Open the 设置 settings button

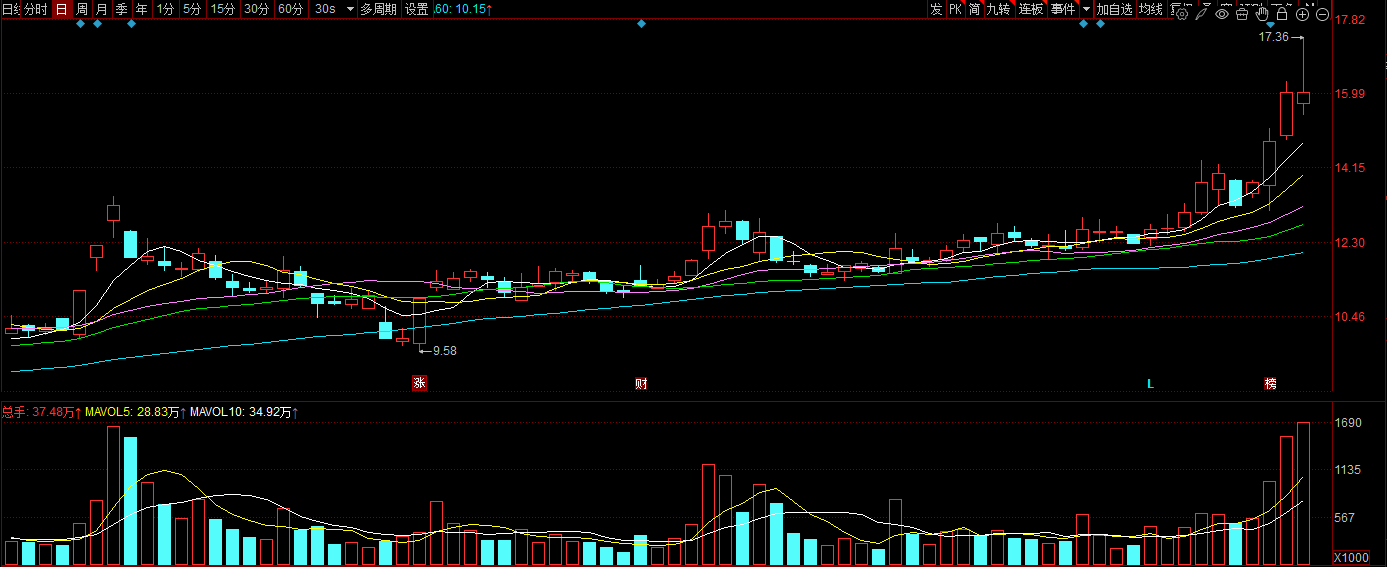(x=416, y=9)
